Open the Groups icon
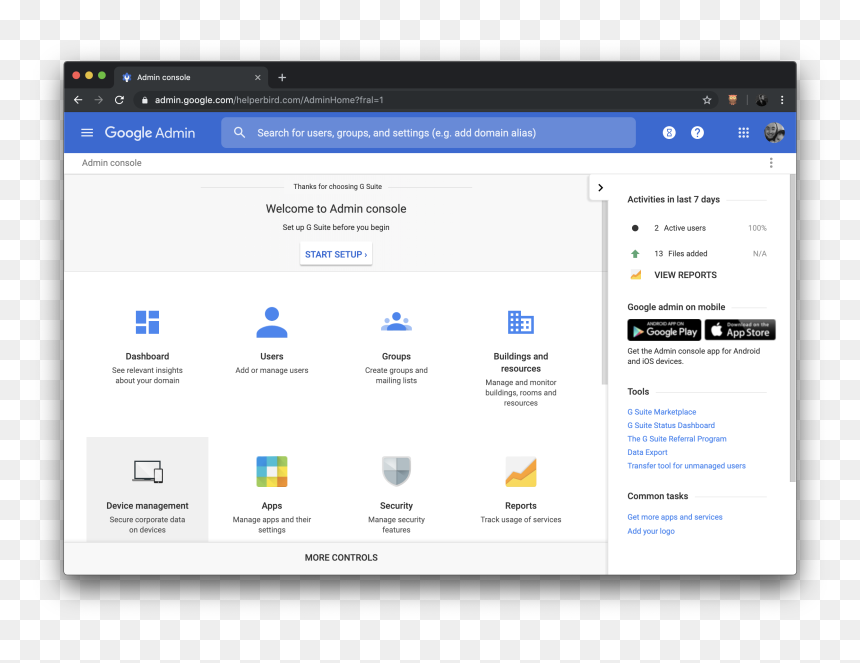 click(397, 321)
